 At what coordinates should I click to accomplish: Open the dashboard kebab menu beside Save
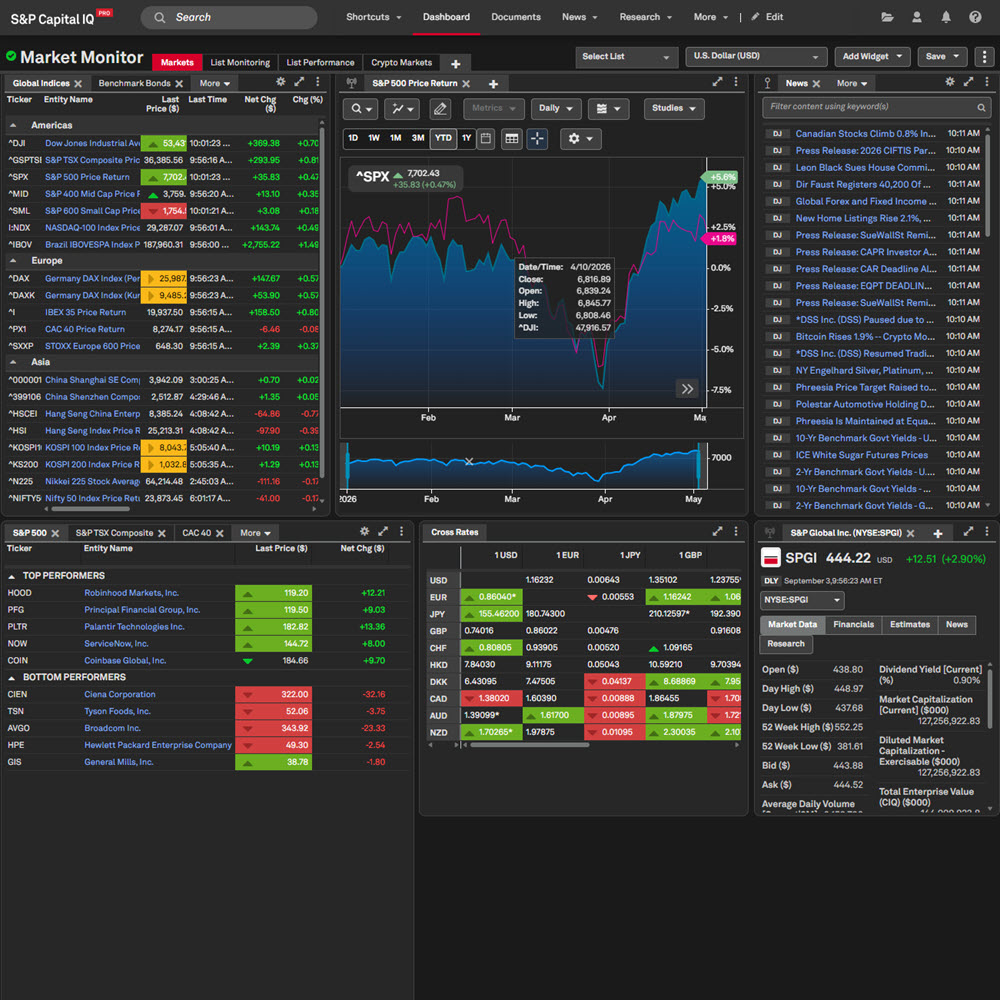pyautogui.click(x=984, y=57)
